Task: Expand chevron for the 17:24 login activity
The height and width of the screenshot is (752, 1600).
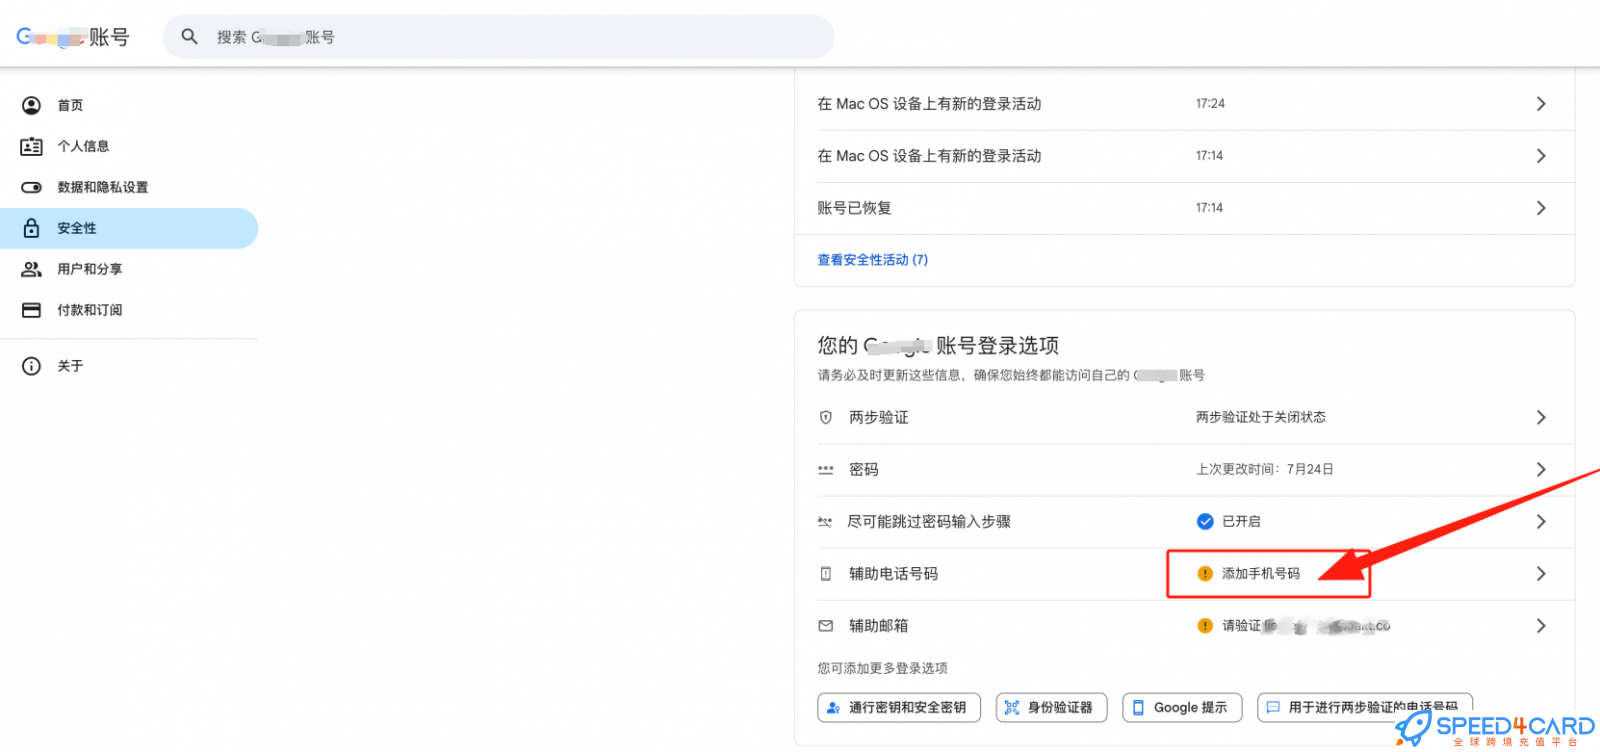Action: (x=1541, y=104)
